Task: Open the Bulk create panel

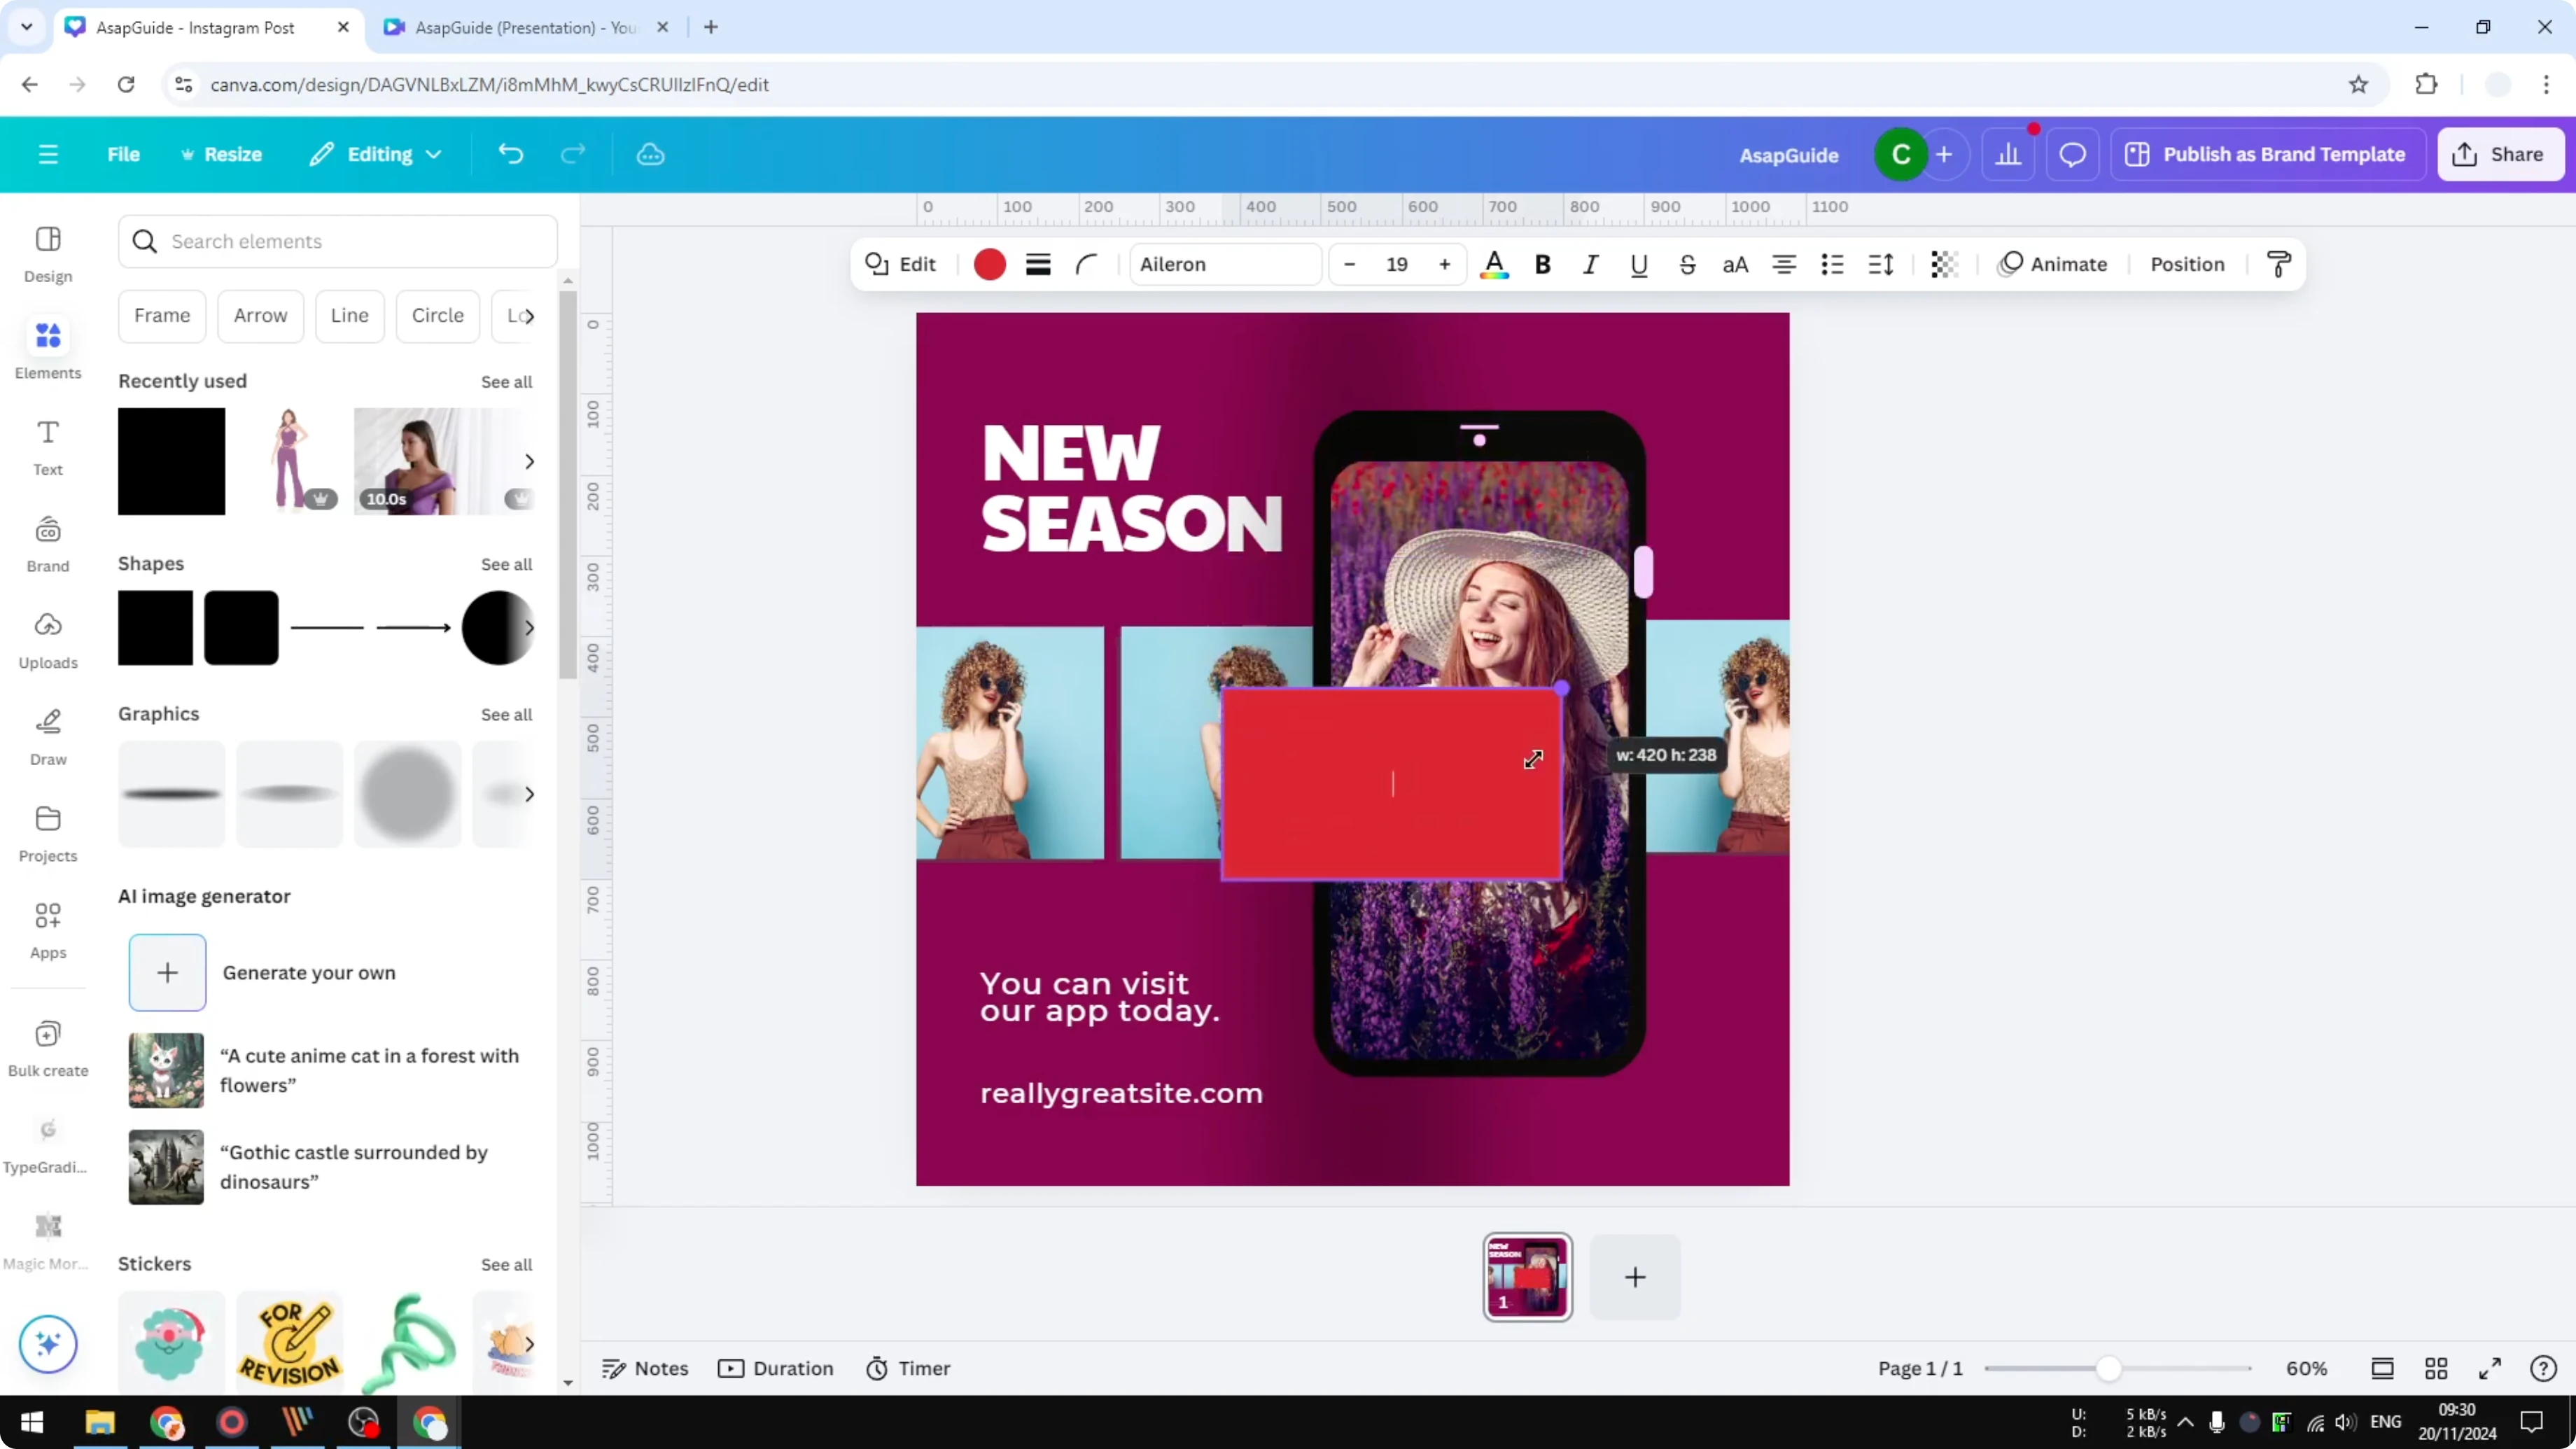Action: [x=47, y=1046]
